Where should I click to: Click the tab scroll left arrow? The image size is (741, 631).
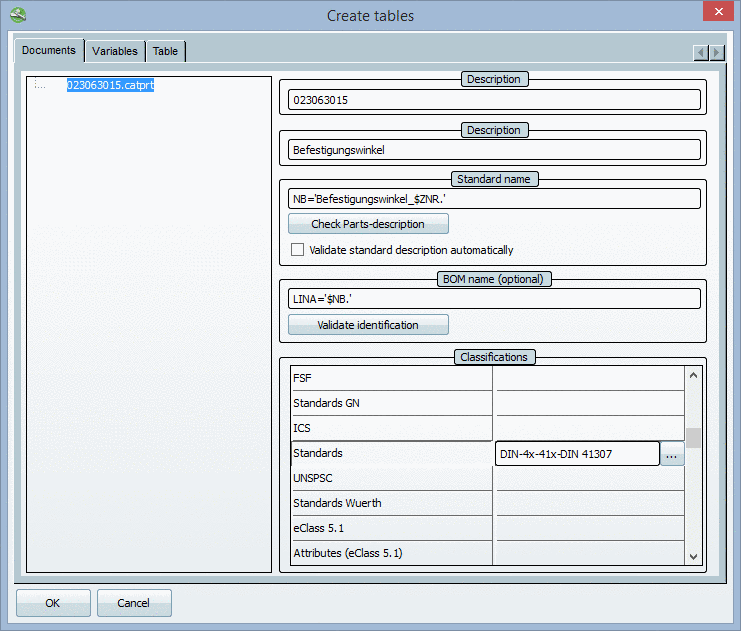click(x=701, y=52)
